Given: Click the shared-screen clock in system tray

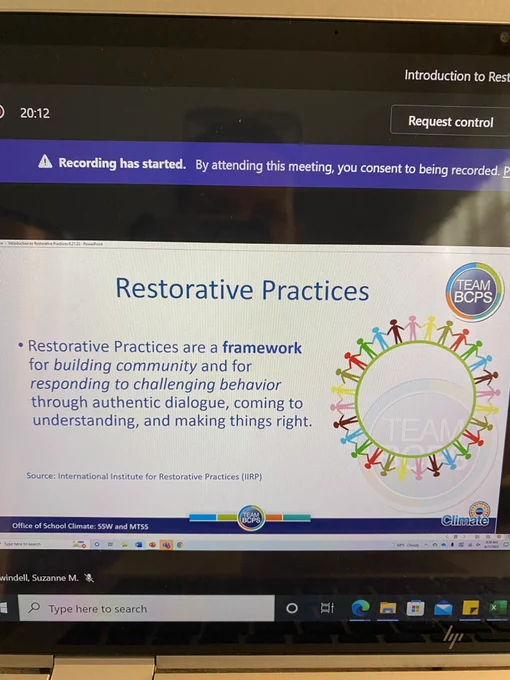Looking at the screenshot, I should click(x=491, y=544).
